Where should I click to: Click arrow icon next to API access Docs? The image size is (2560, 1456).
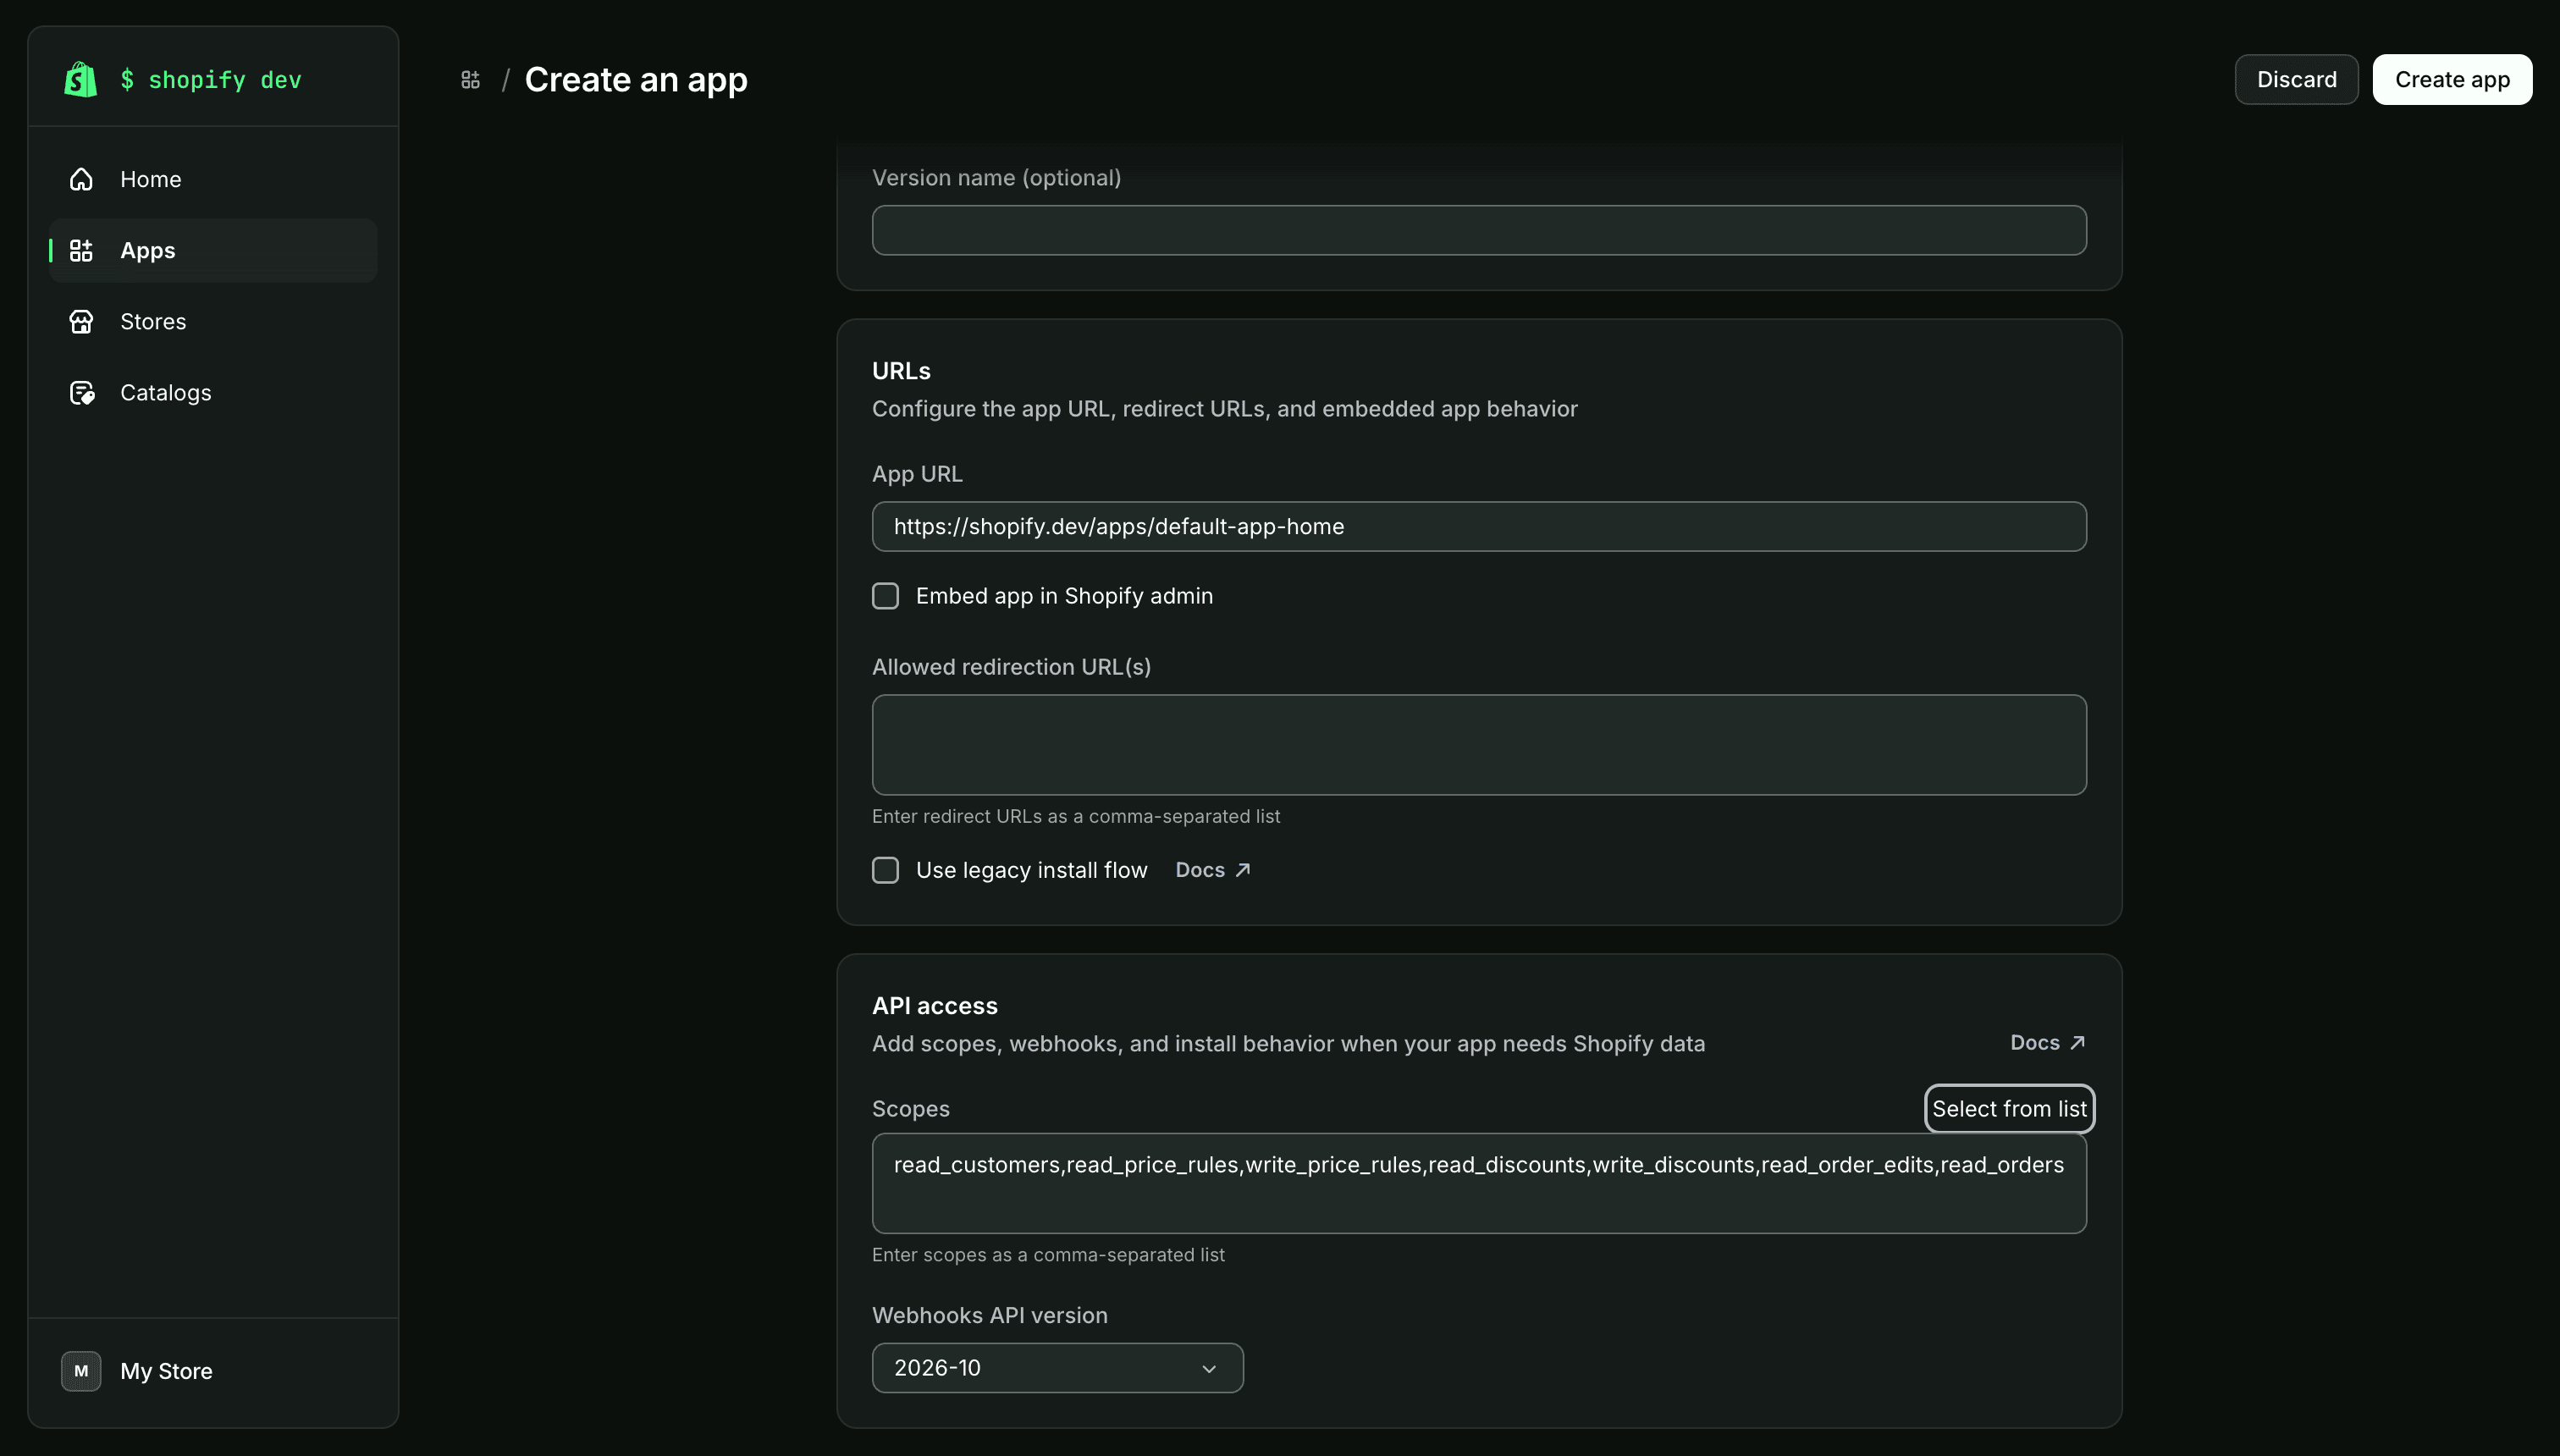pos(2078,1042)
